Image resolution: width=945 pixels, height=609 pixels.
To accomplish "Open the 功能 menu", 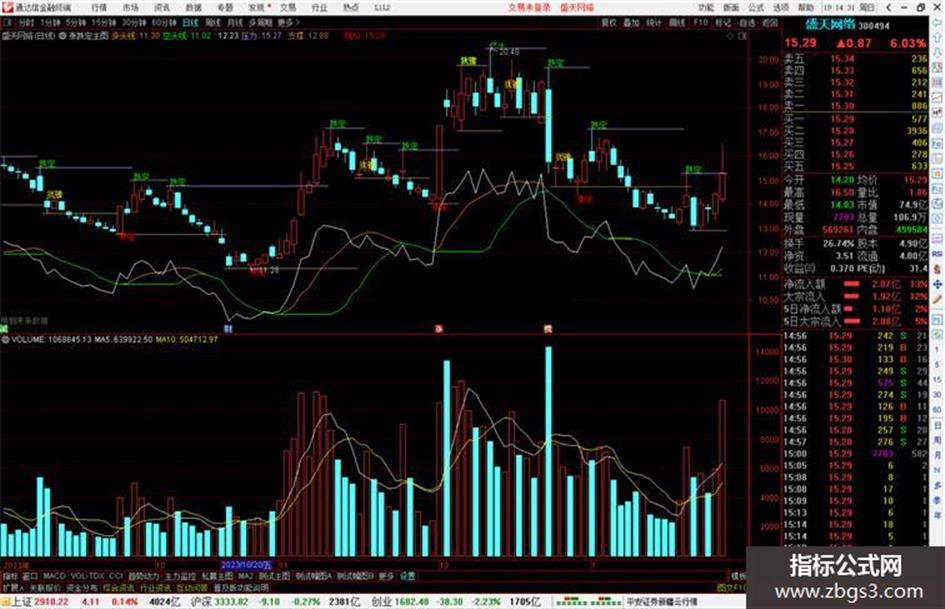I will 706,8.
